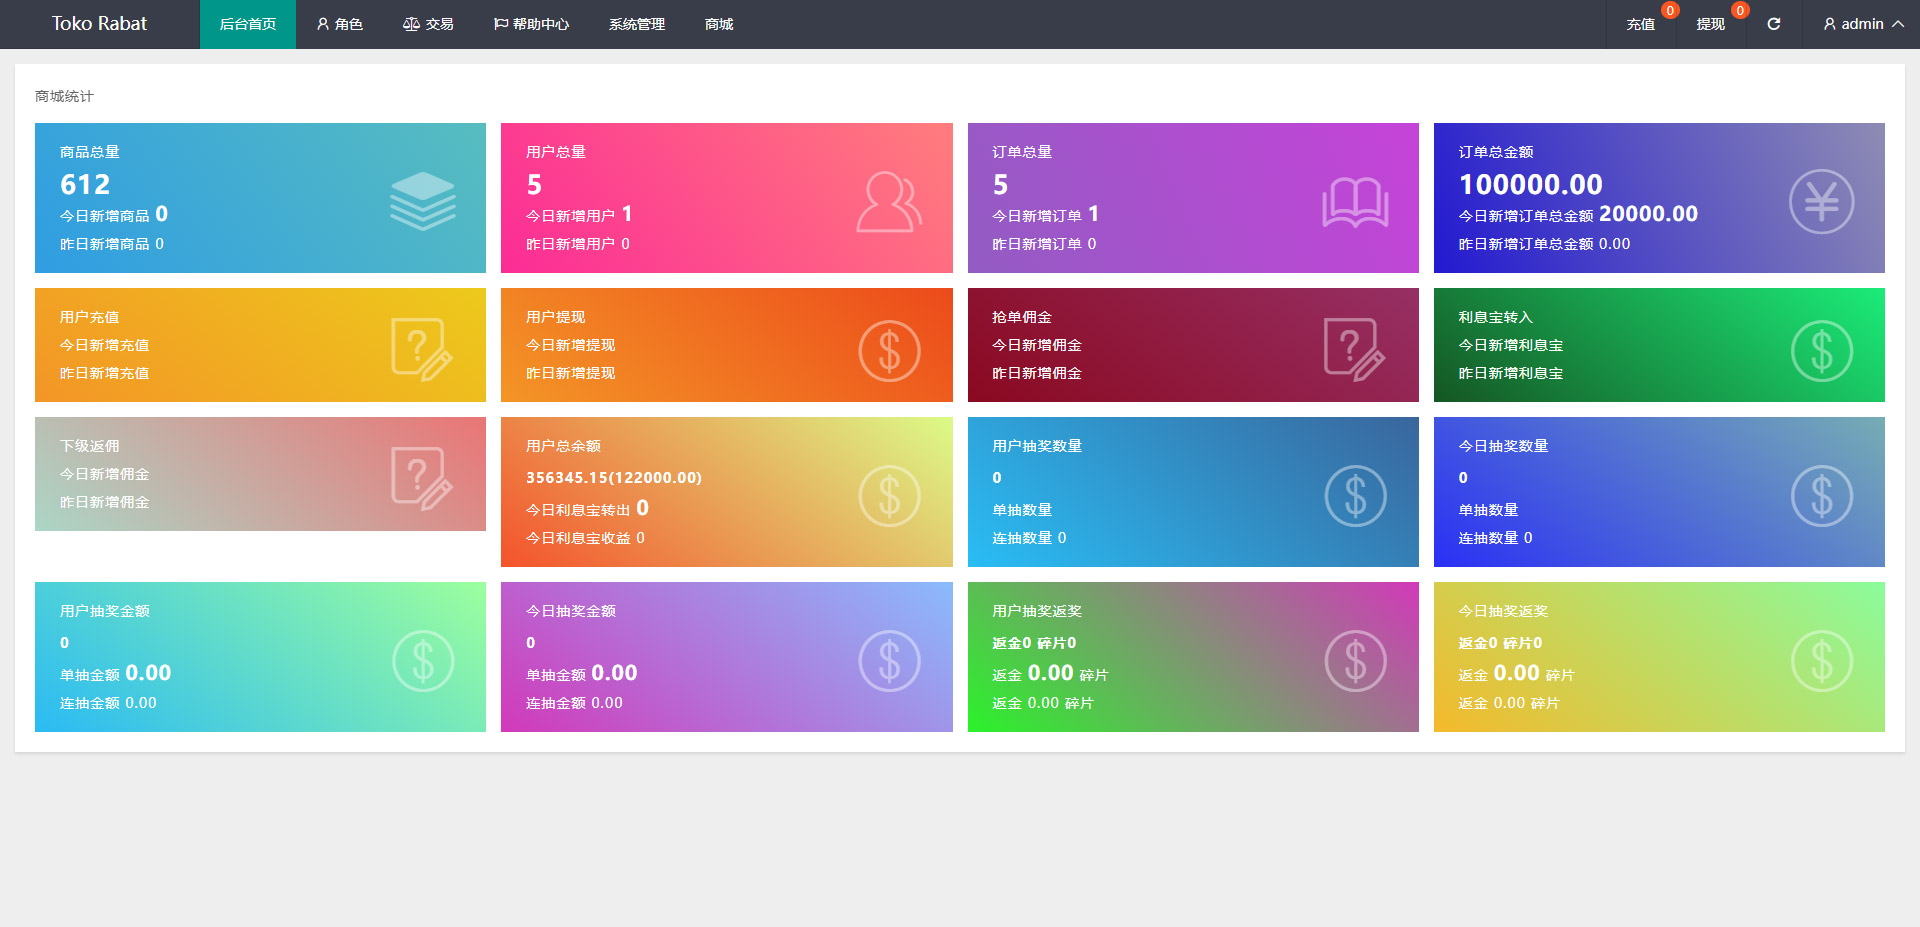This screenshot has width=1920, height=927.
Task: Click the open book icon in 订单总量 card
Action: 1355,202
